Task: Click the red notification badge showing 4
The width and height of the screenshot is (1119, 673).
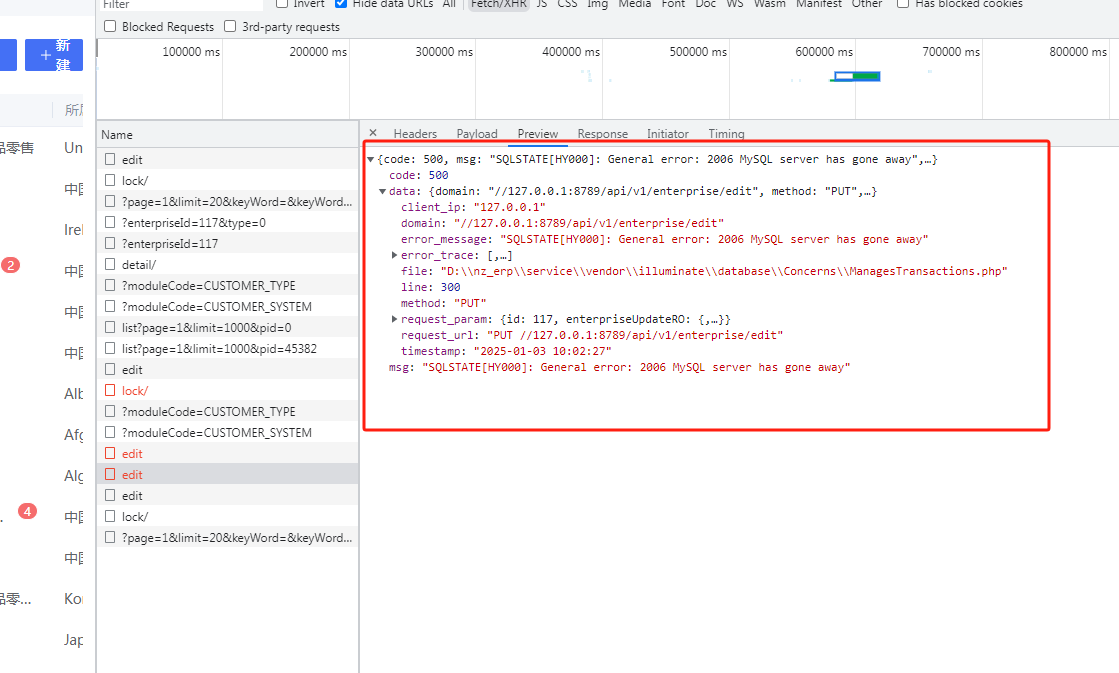Action: [x=27, y=511]
